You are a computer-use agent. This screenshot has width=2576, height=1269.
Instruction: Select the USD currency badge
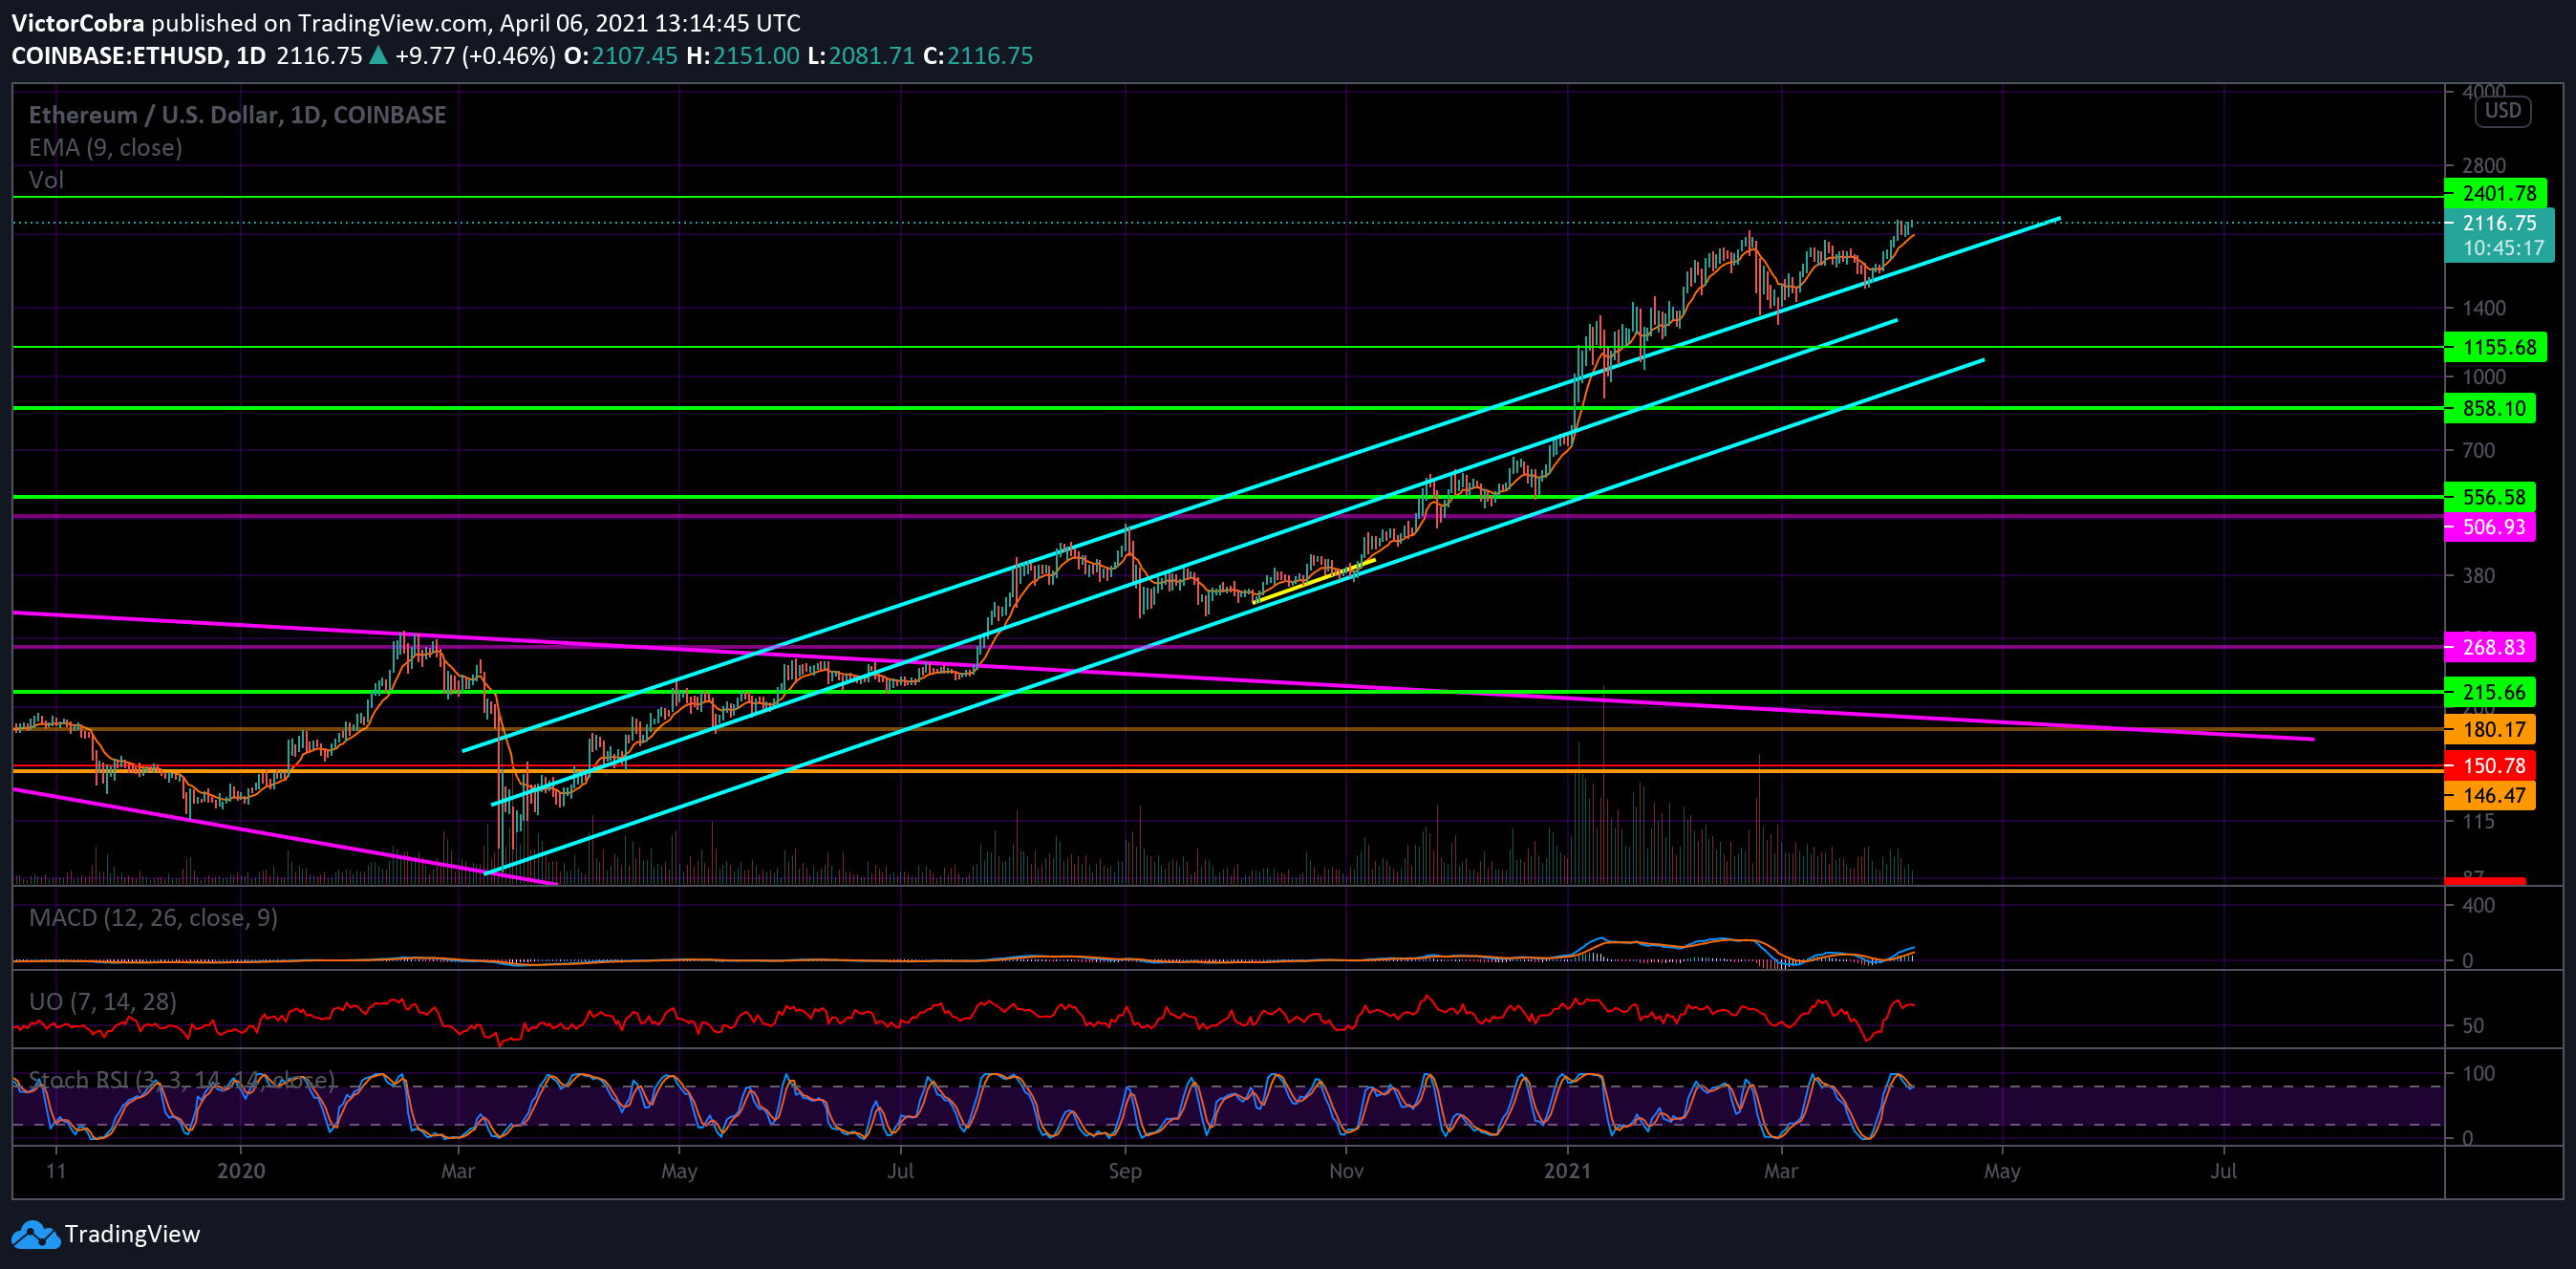click(2503, 111)
